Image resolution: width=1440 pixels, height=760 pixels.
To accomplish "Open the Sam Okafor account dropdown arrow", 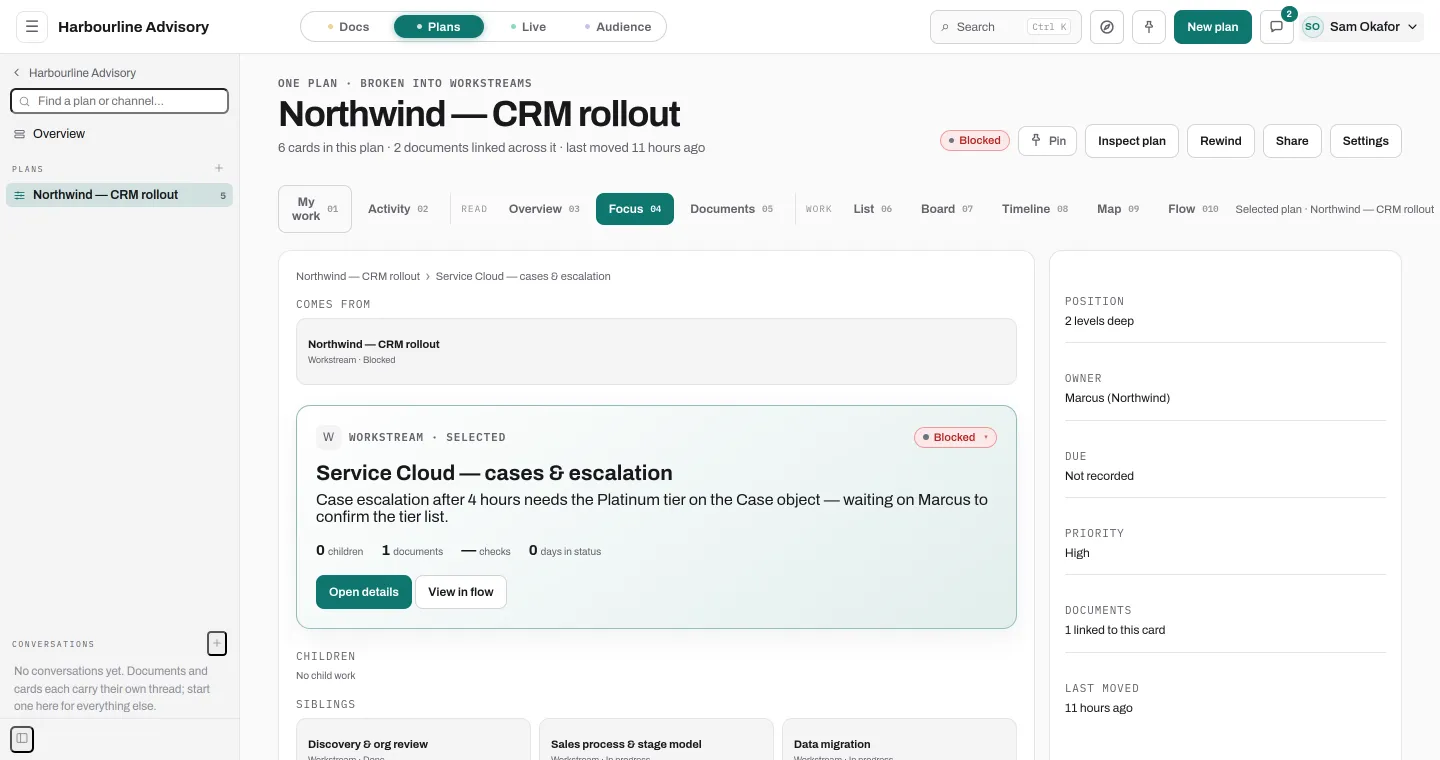I will [x=1413, y=27].
